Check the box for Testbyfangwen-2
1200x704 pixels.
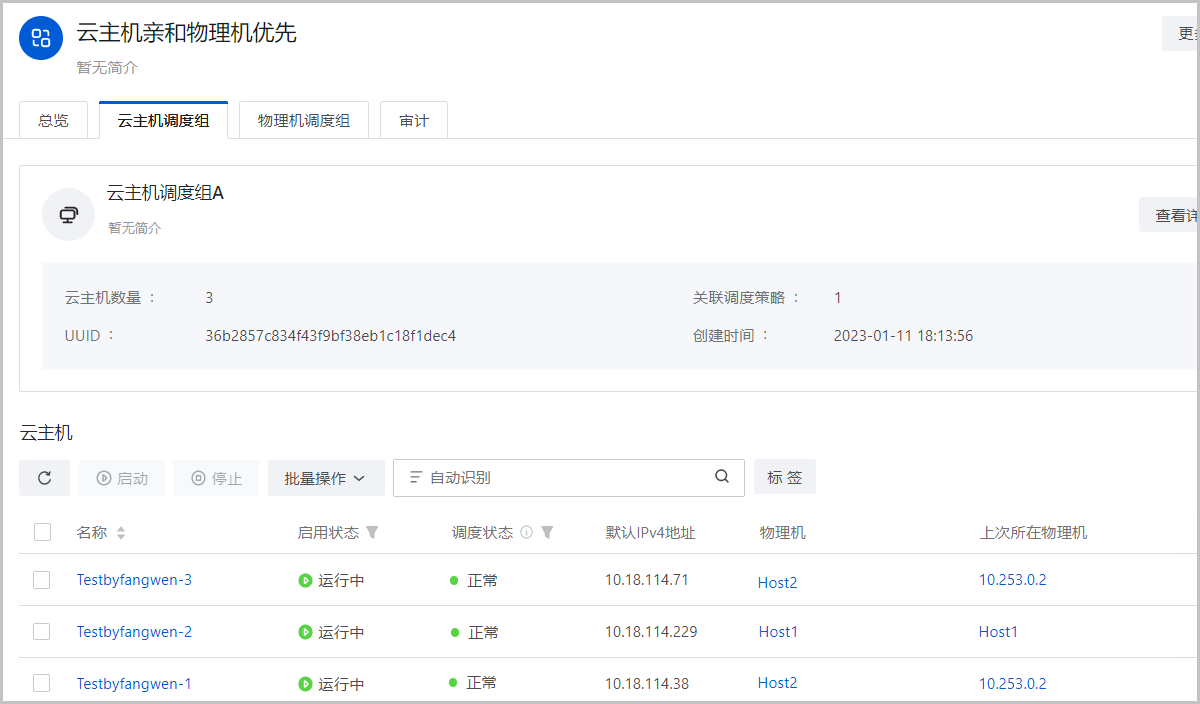coord(42,631)
